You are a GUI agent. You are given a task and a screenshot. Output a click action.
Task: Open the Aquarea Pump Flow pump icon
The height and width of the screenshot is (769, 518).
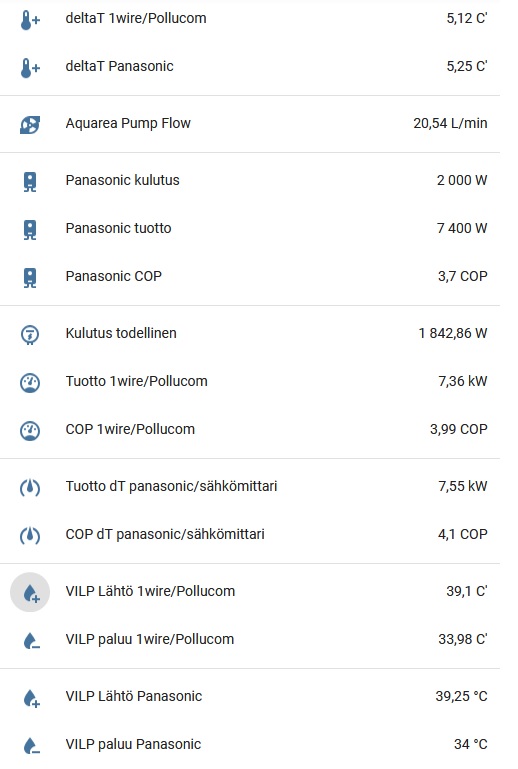point(30,125)
